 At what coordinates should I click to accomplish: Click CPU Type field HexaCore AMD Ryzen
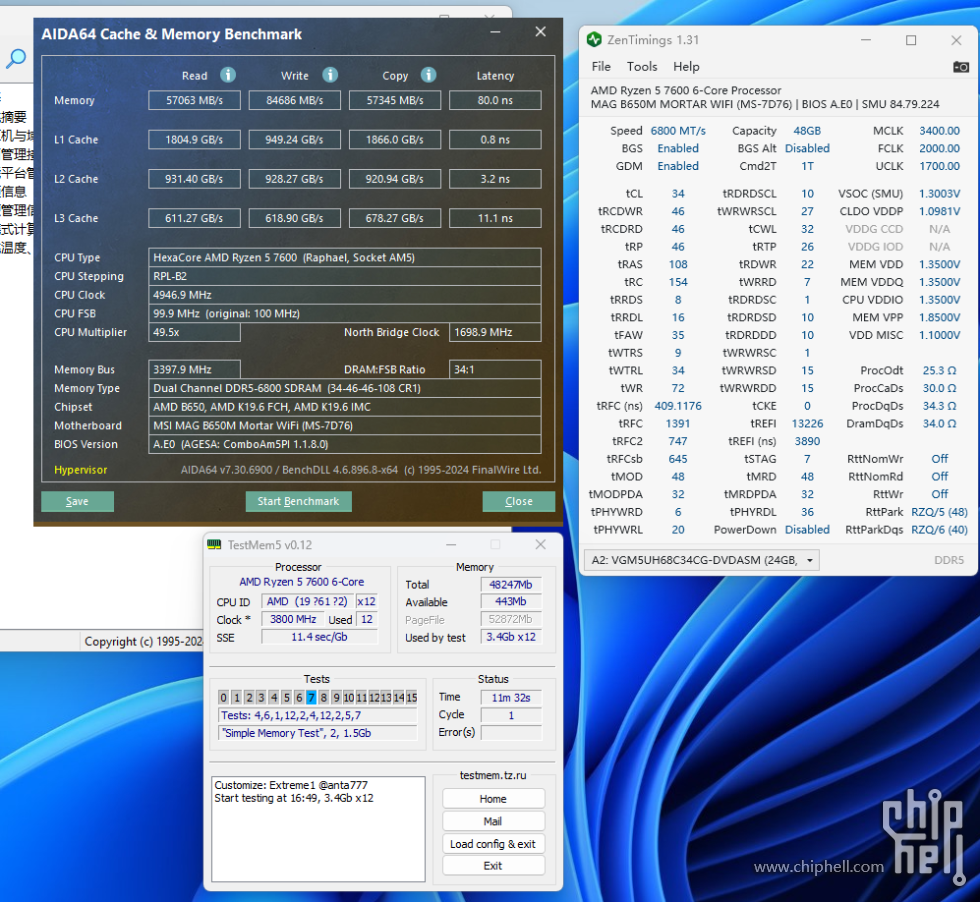[344, 258]
